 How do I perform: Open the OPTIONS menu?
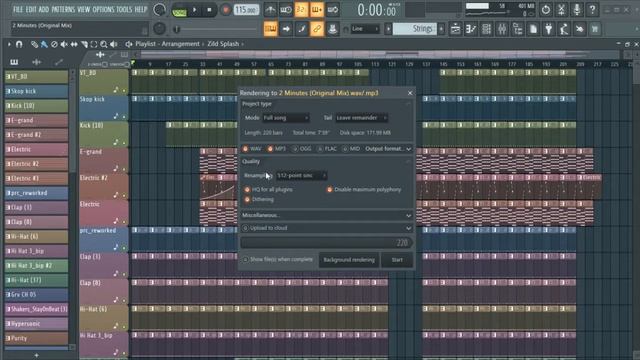tap(104, 9)
